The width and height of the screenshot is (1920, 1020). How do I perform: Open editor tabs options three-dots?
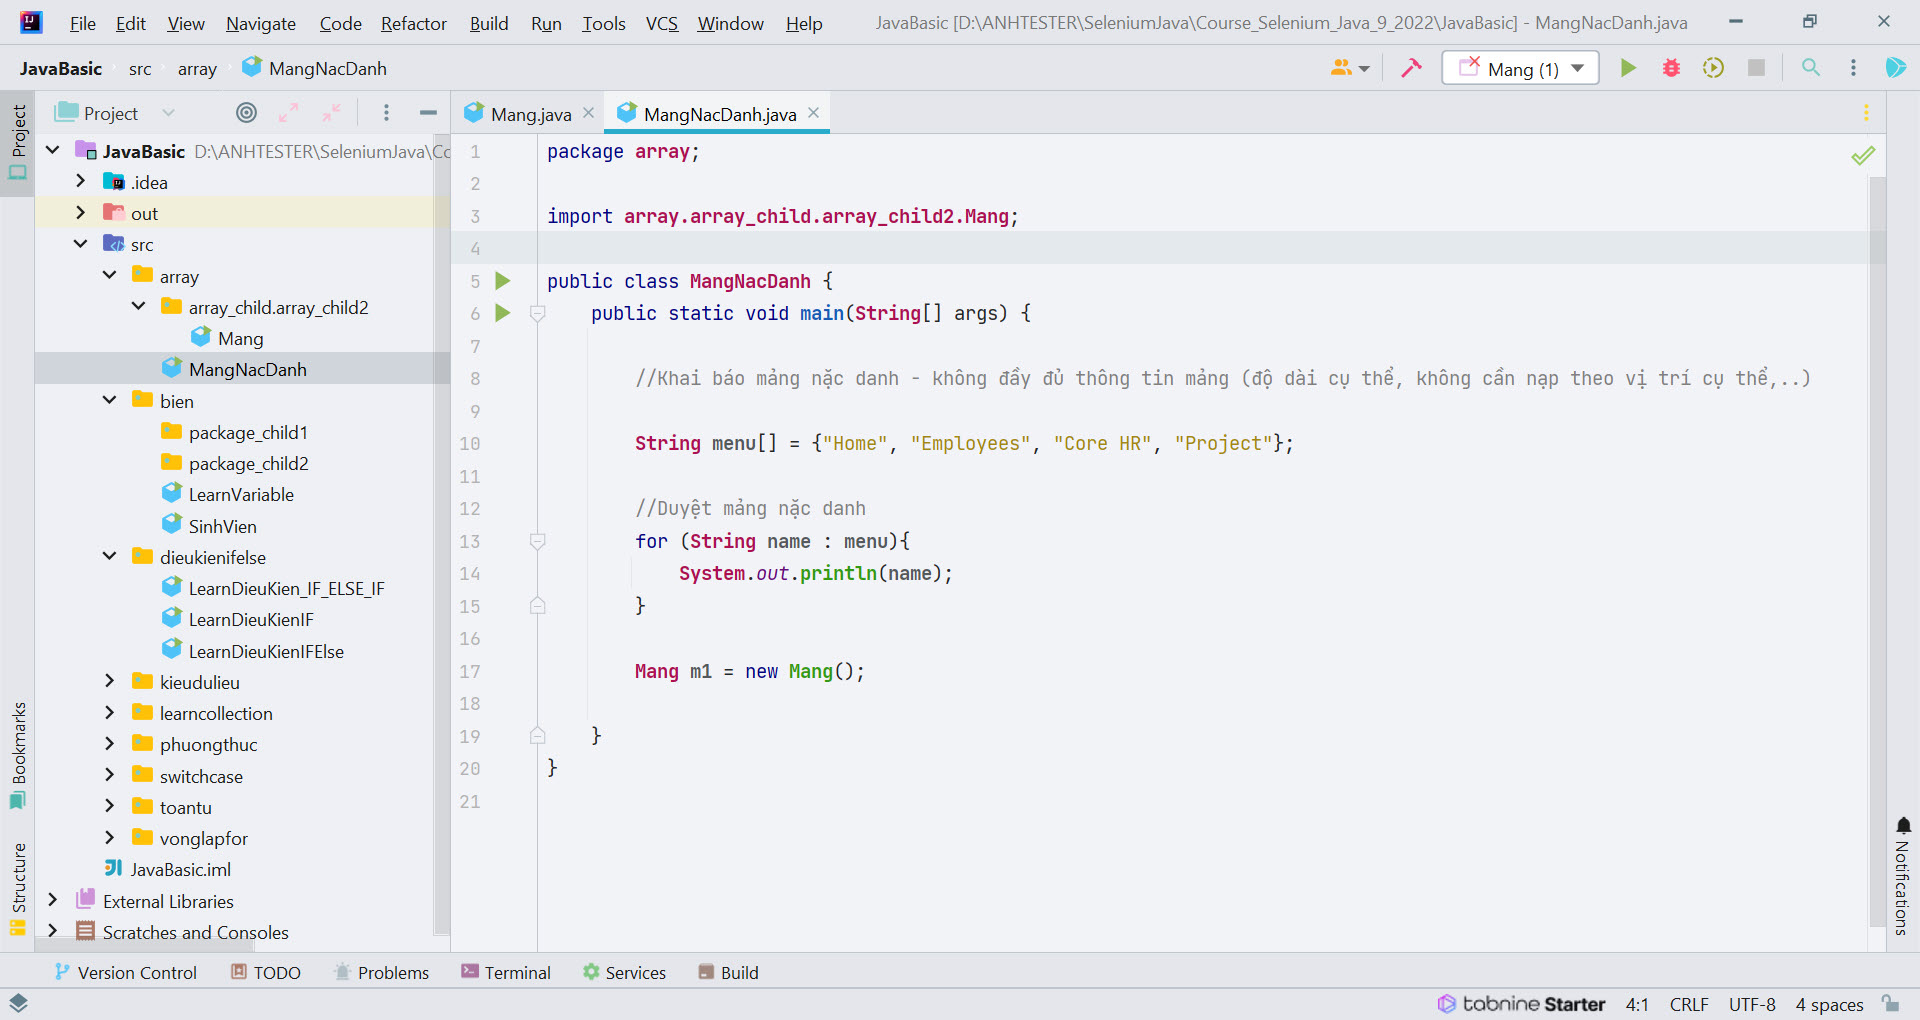coord(1866,113)
